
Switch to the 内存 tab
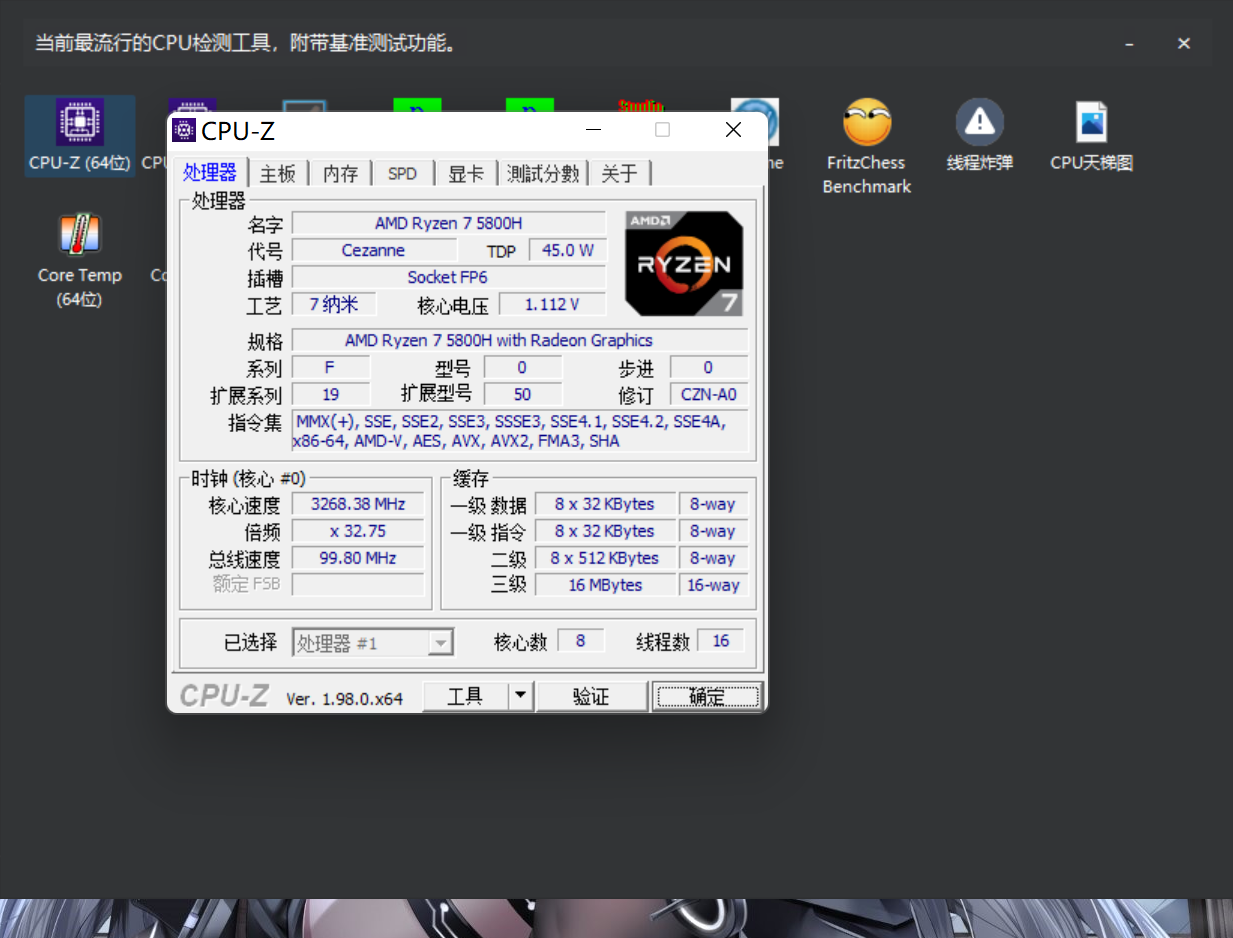341,174
